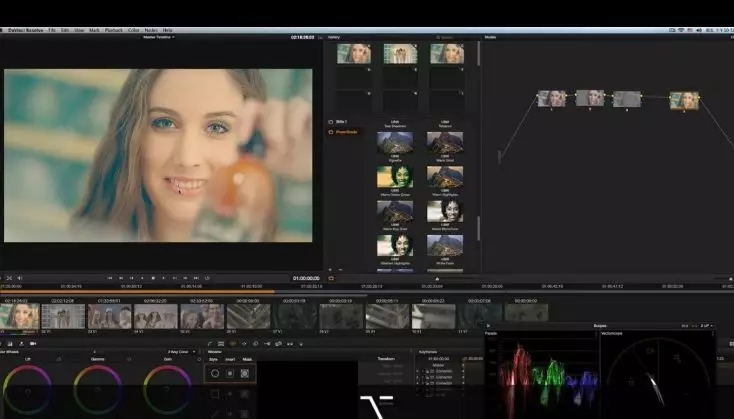Open the View menu
The height and width of the screenshot is (419, 734).
coord(79,30)
